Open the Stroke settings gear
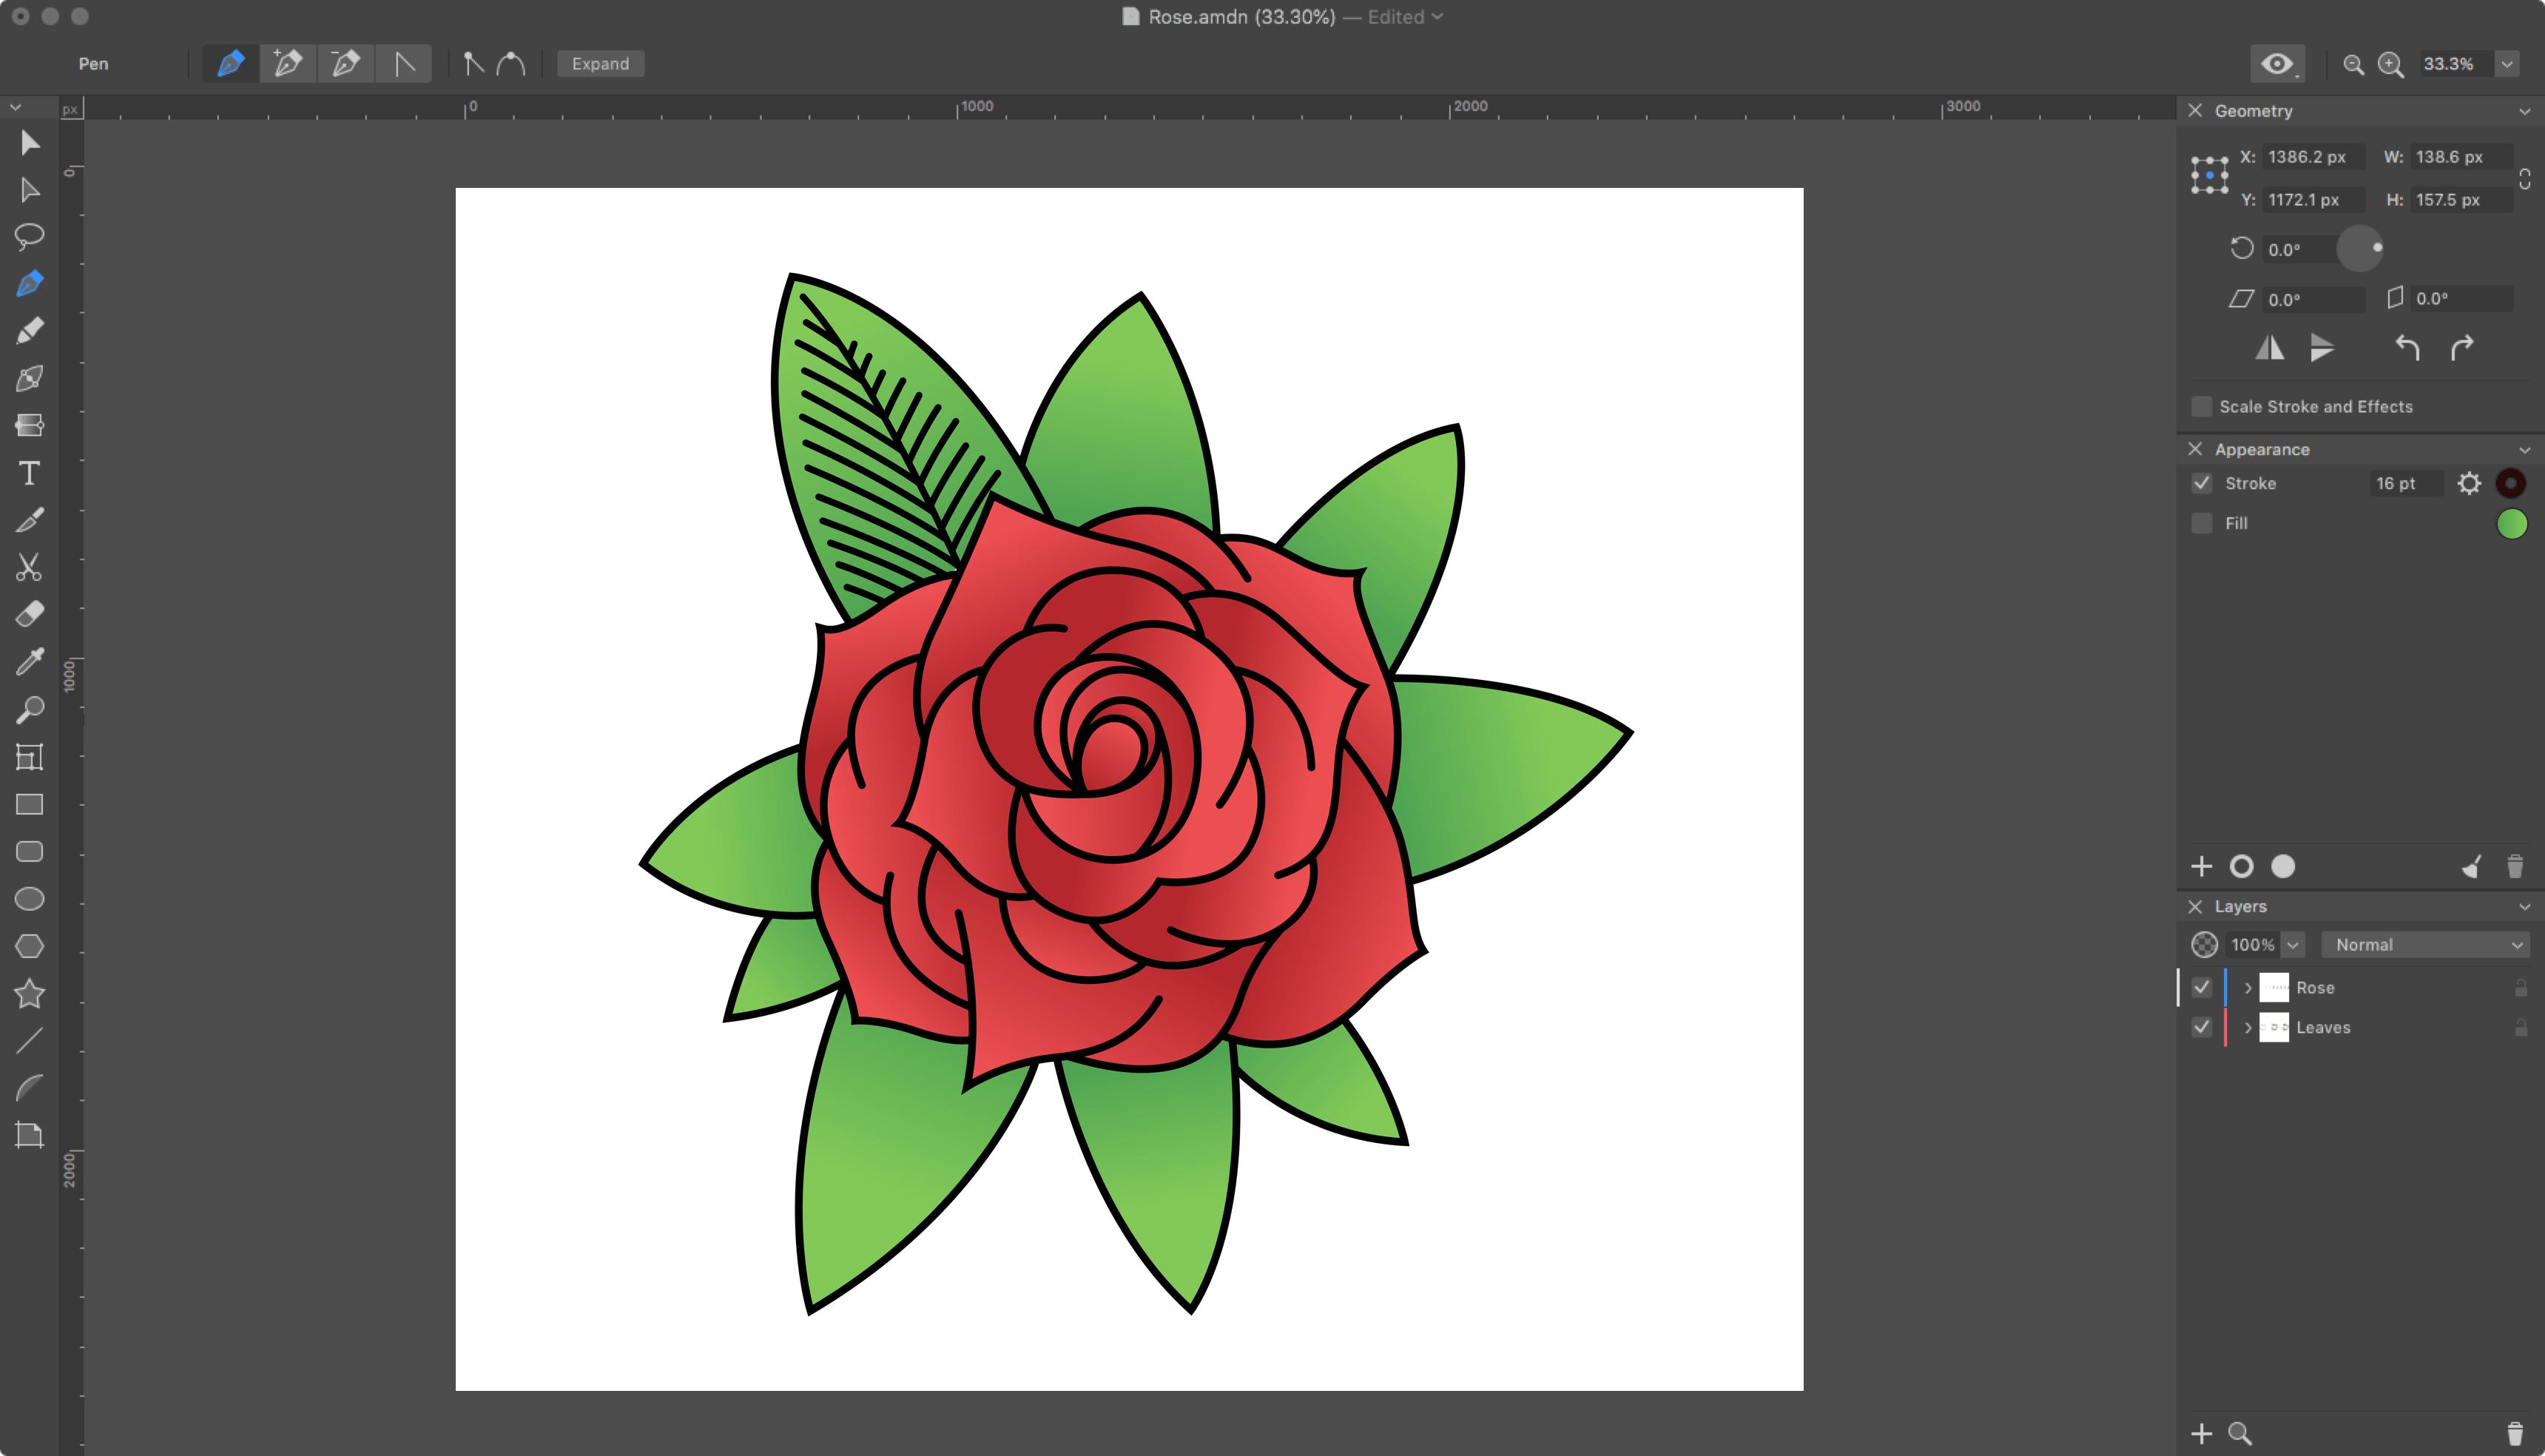This screenshot has height=1456, width=2545. coord(2469,484)
